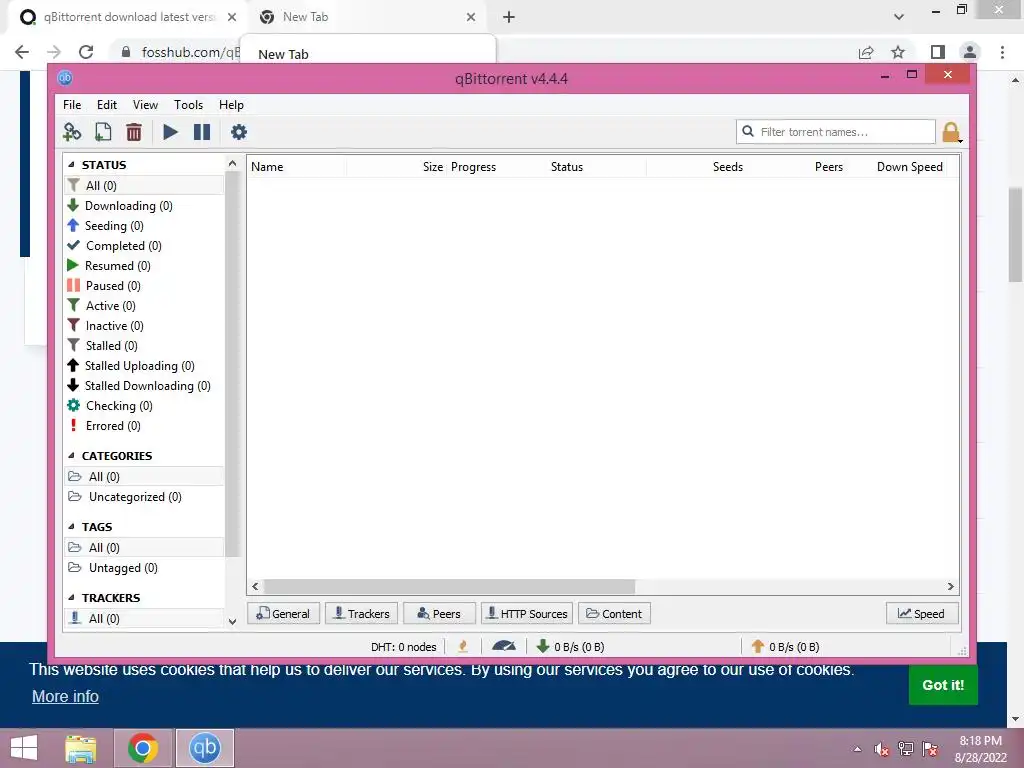Open the File menu
The image size is (1024, 768).
[x=72, y=105]
